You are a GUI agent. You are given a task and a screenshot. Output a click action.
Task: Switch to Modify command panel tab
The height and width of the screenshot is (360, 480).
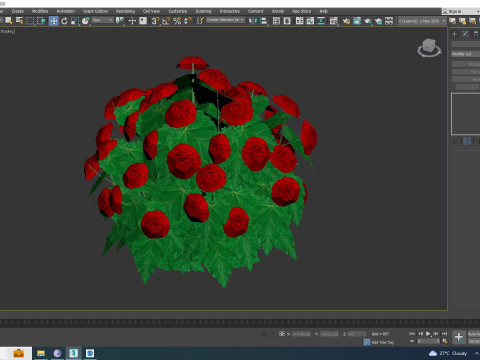[465, 34]
